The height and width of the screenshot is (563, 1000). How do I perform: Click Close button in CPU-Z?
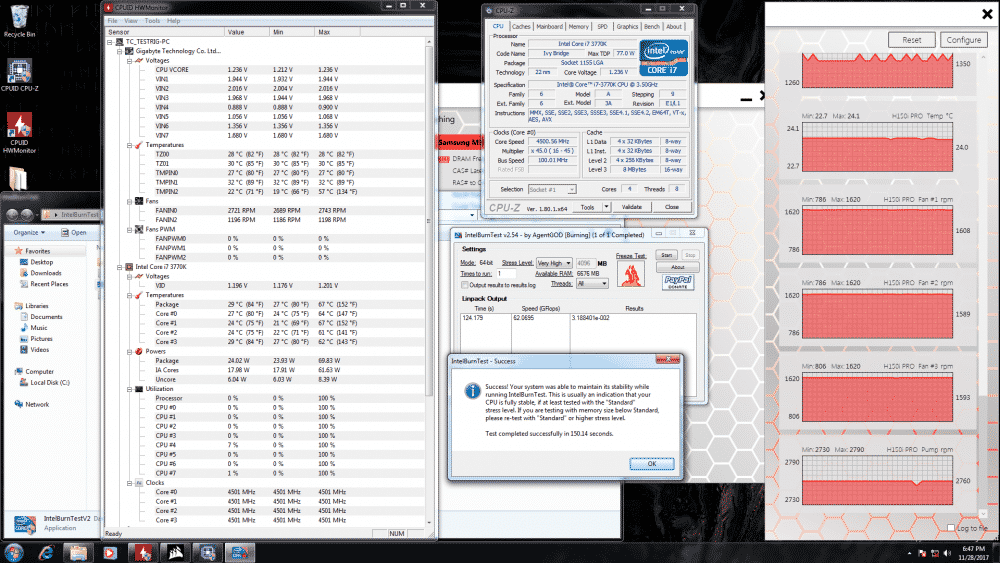(x=672, y=207)
